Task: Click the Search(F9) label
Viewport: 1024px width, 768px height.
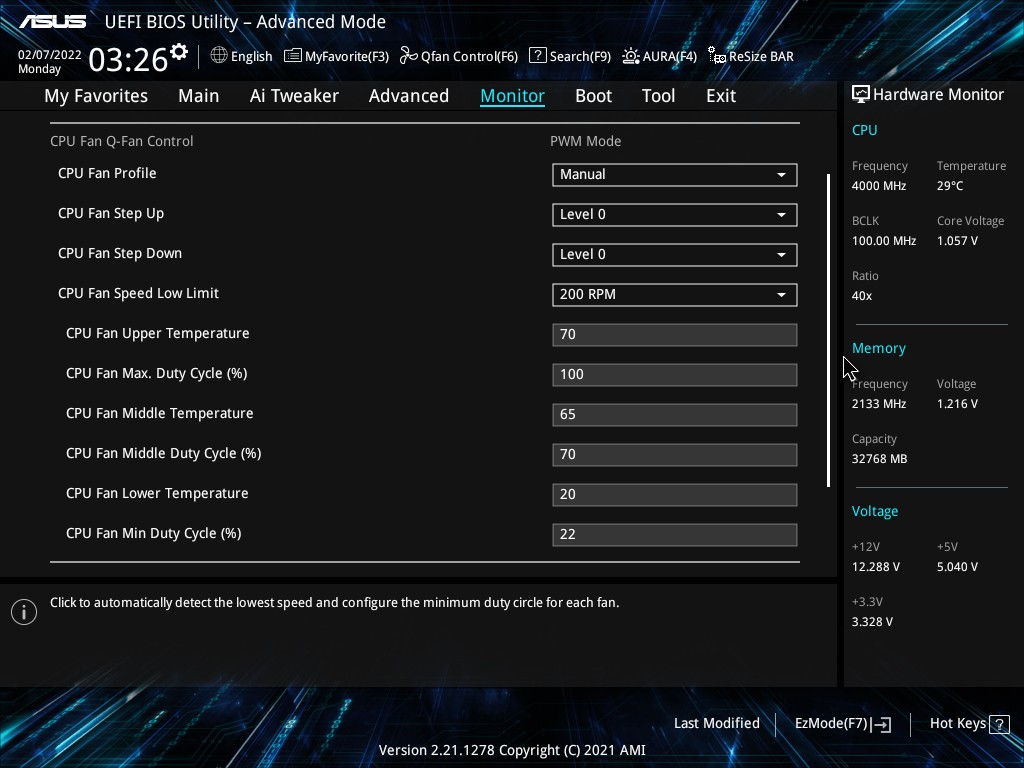Action: tap(580, 56)
